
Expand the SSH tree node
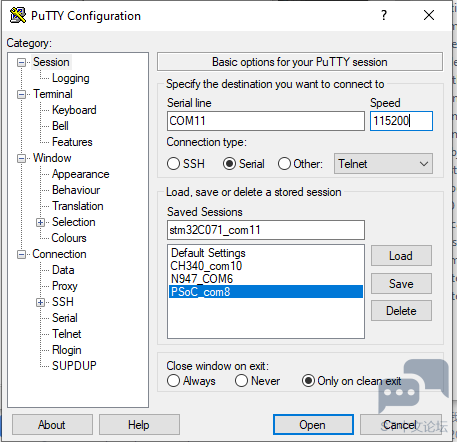[x=40, y=302]
